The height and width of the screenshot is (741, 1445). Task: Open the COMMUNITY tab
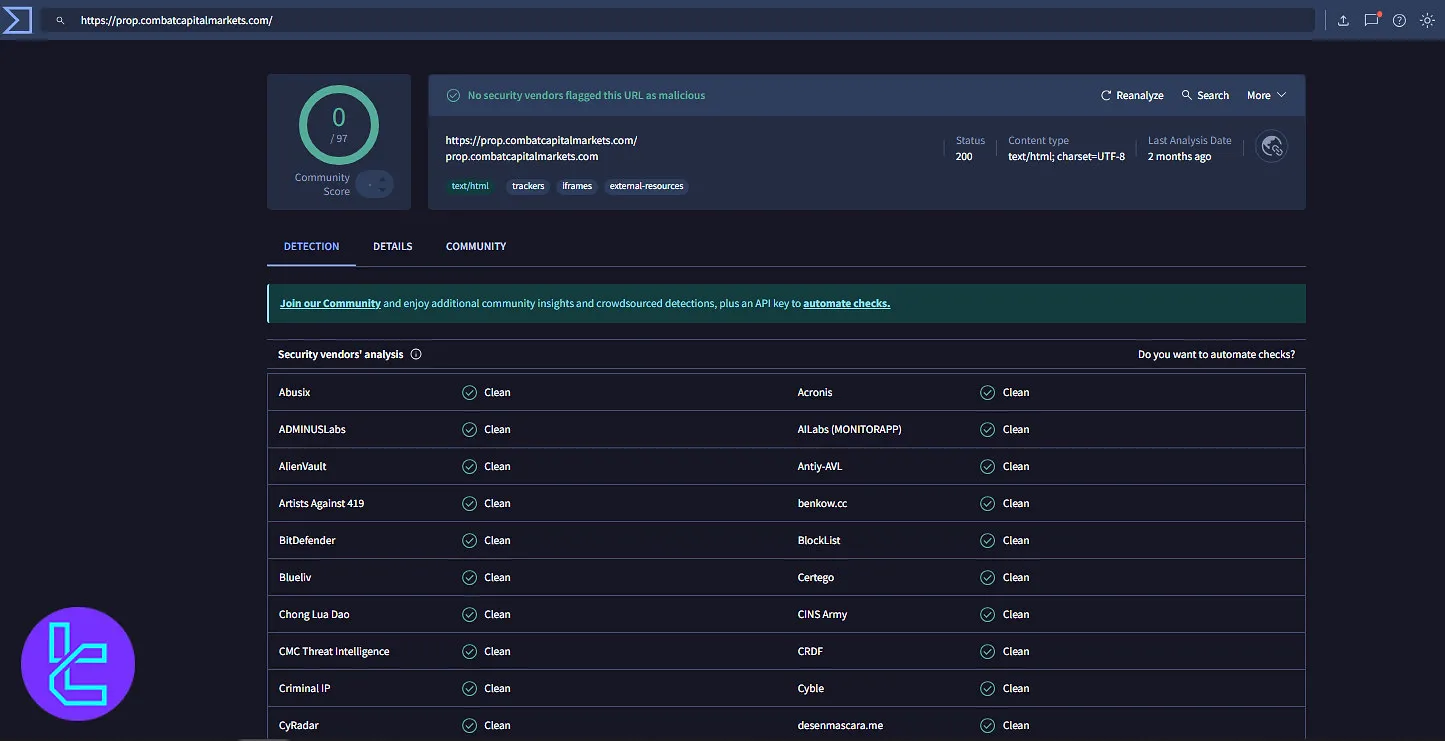pos(475,246)
